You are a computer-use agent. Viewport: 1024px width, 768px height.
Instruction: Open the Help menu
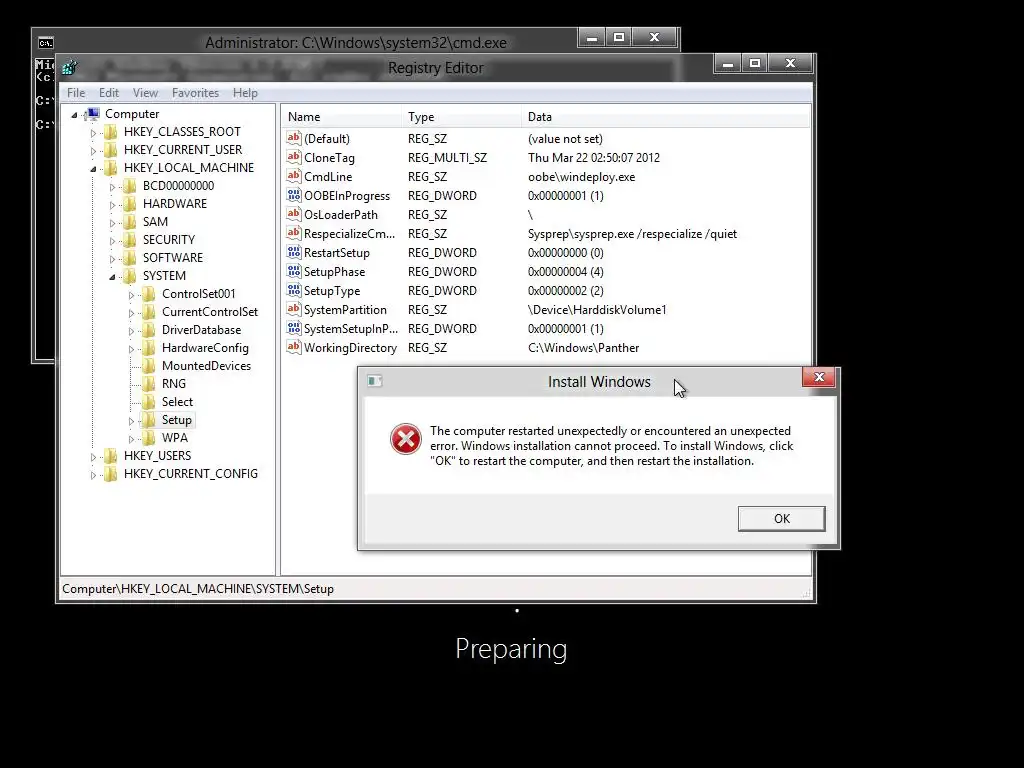[245, 93]
